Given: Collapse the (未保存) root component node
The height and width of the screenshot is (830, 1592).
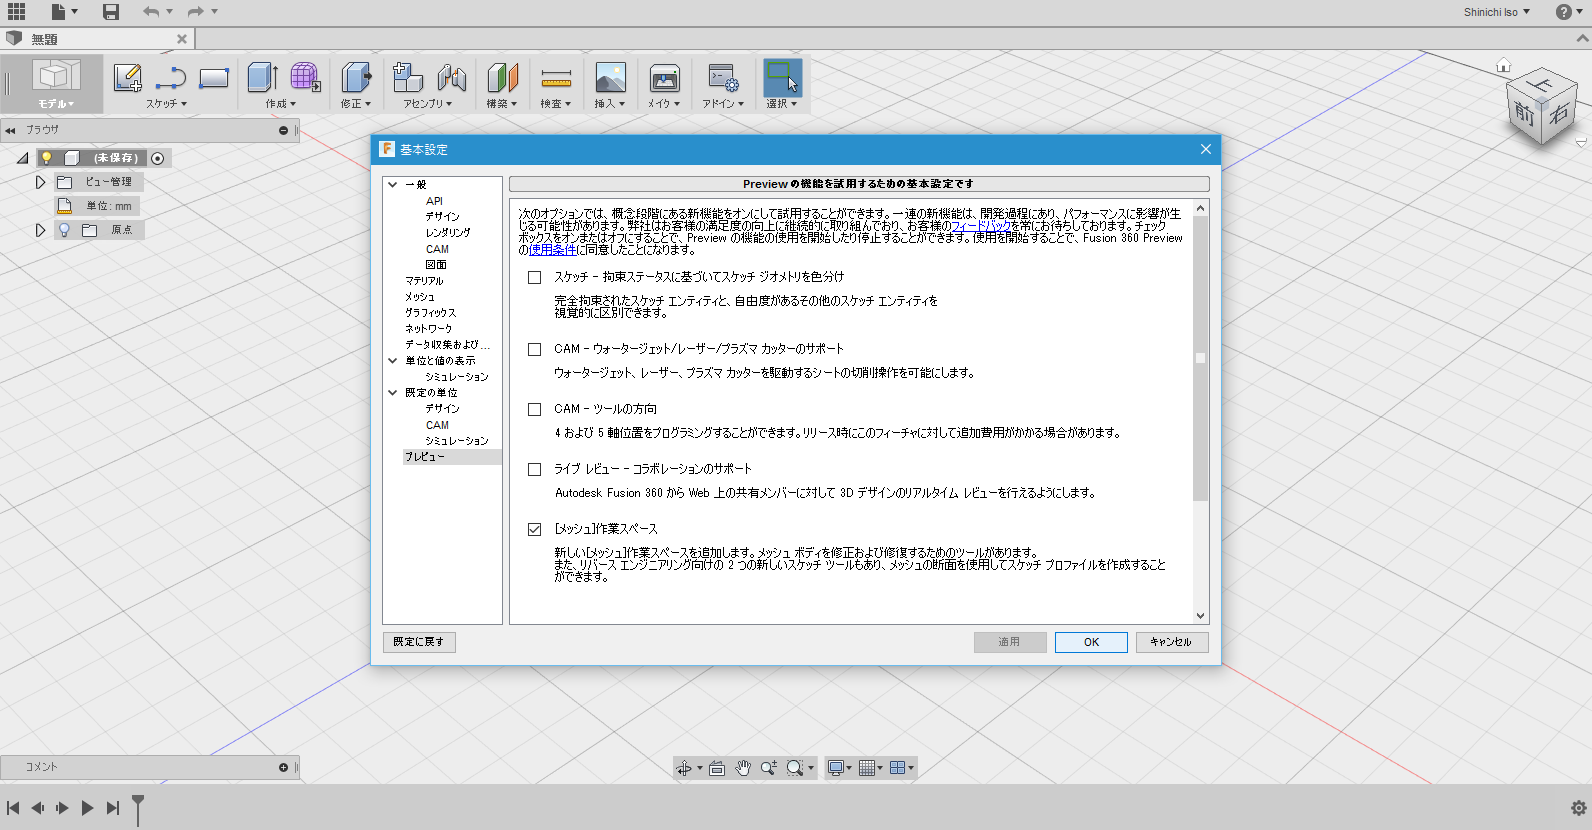Looking at the screenshot, I should [22, 158].
